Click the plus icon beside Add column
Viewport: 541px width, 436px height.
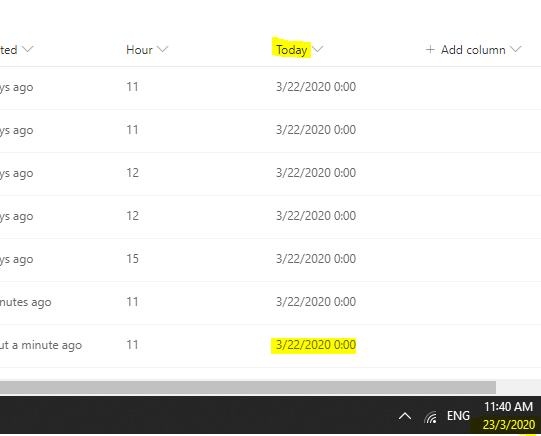click(430, 49)
